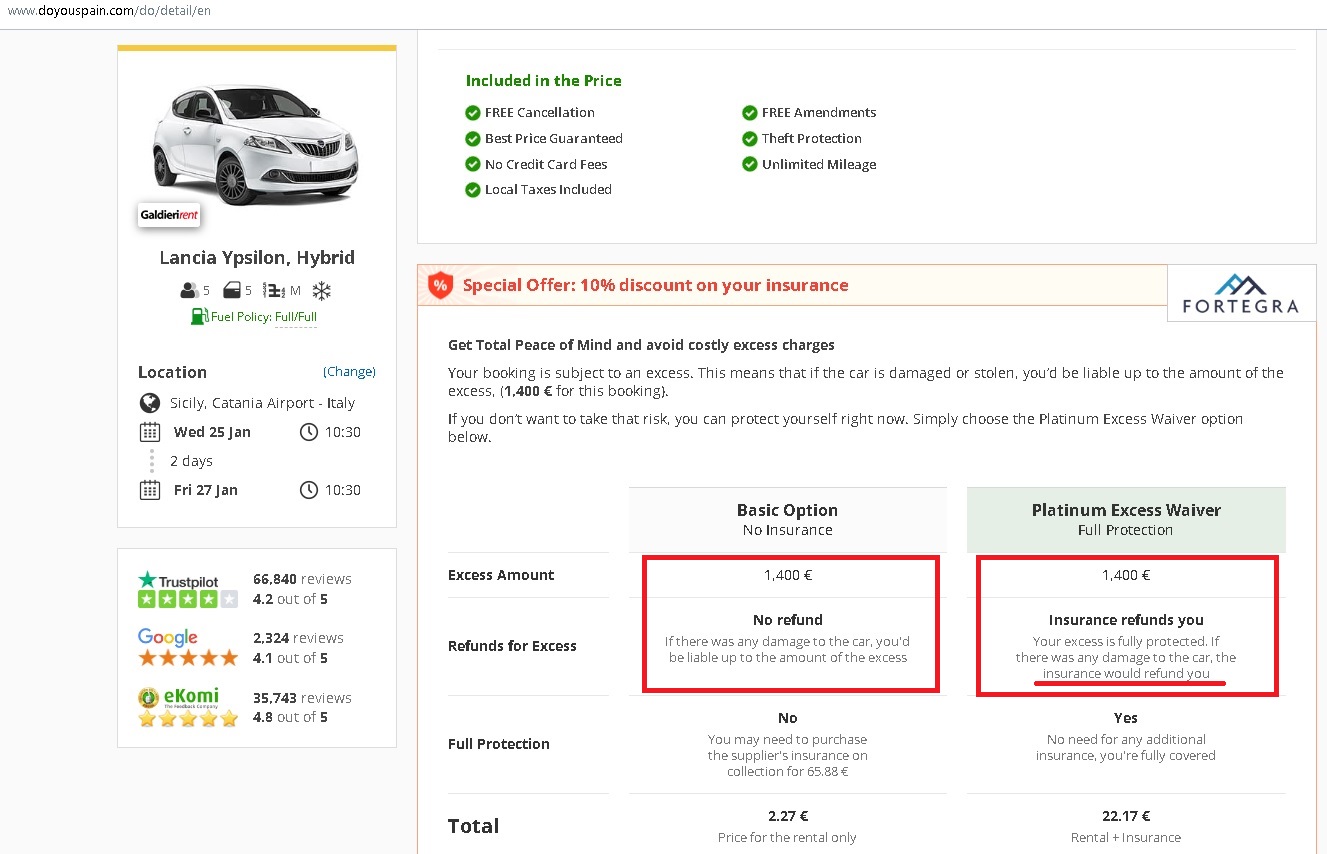Click the green check beside FREE Amendments
1327x854 pixels.
[750, 113]
